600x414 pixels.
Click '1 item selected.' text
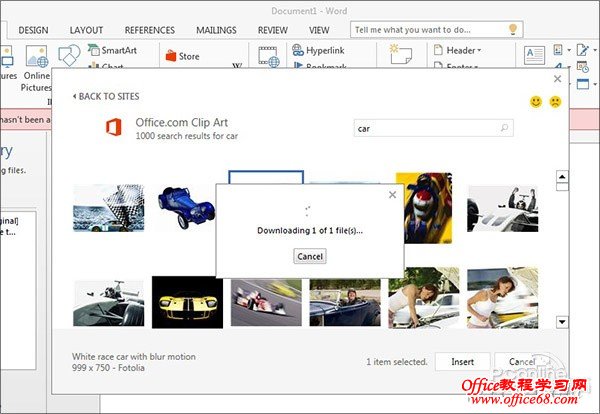tap(396, 362)
